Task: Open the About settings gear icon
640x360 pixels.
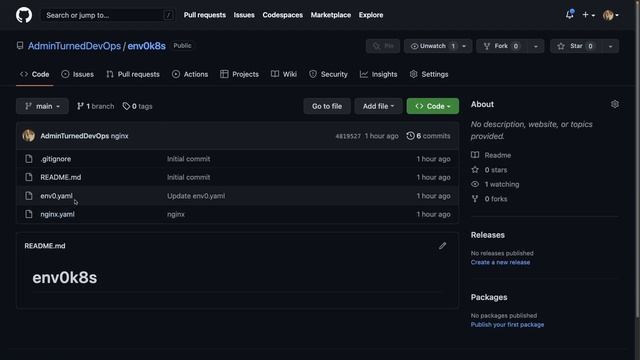Action: coord(615,104)
